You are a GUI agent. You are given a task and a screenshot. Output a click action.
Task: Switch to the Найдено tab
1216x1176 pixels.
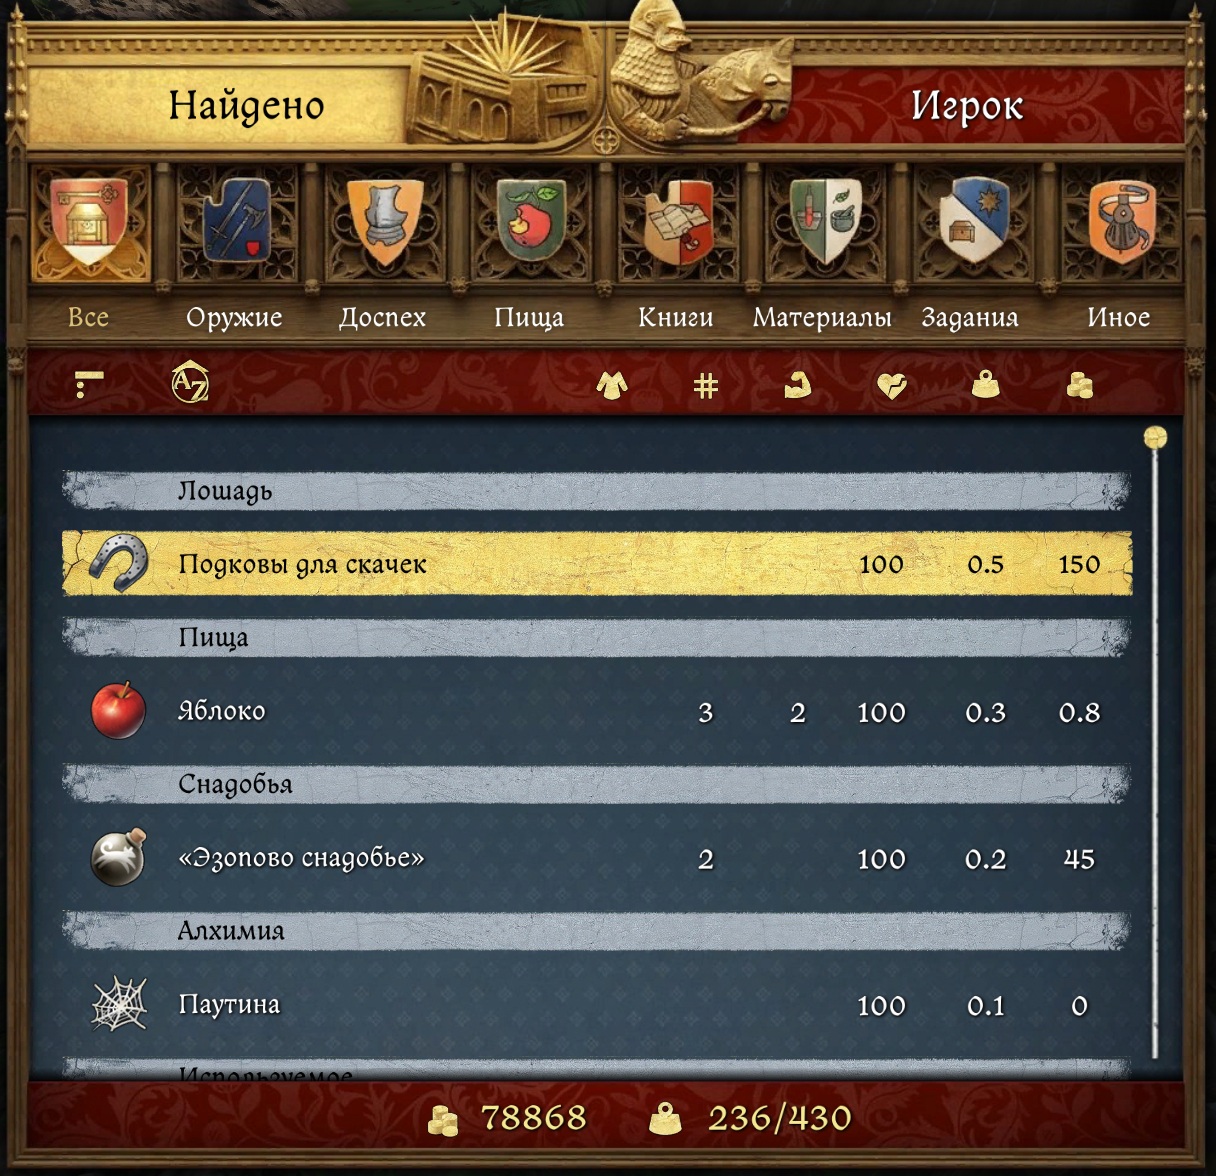246,106
